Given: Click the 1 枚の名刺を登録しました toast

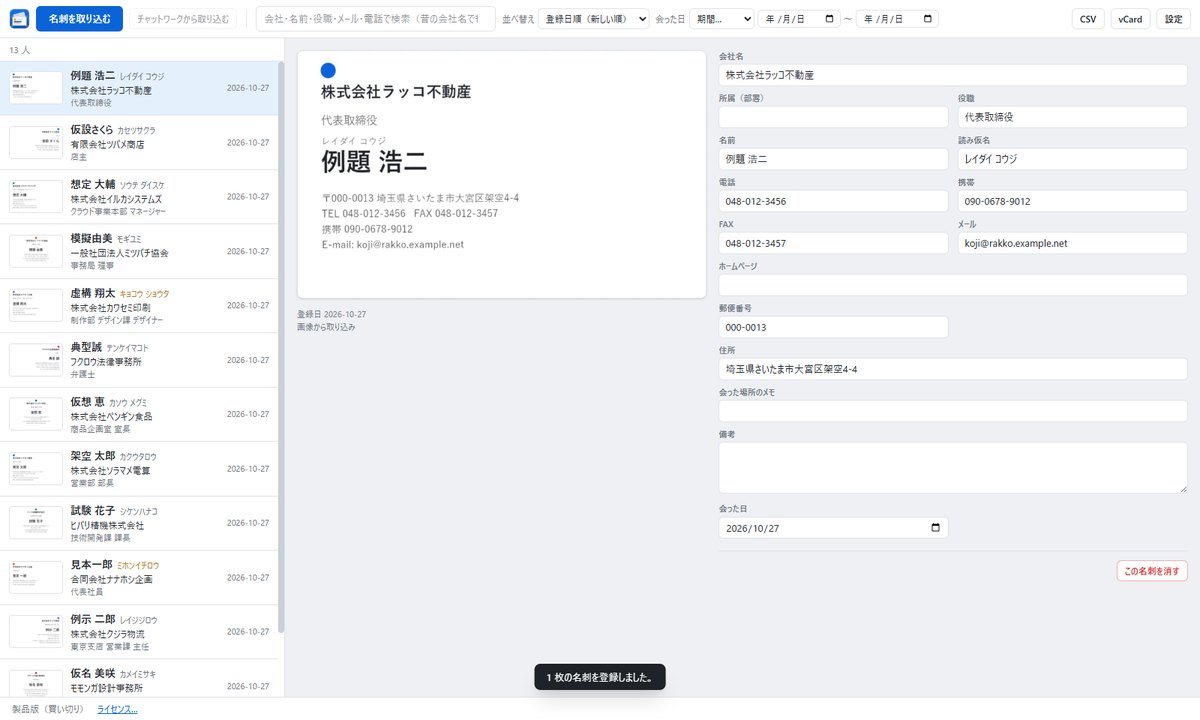Looking at the screenshot, I should 600,677.
